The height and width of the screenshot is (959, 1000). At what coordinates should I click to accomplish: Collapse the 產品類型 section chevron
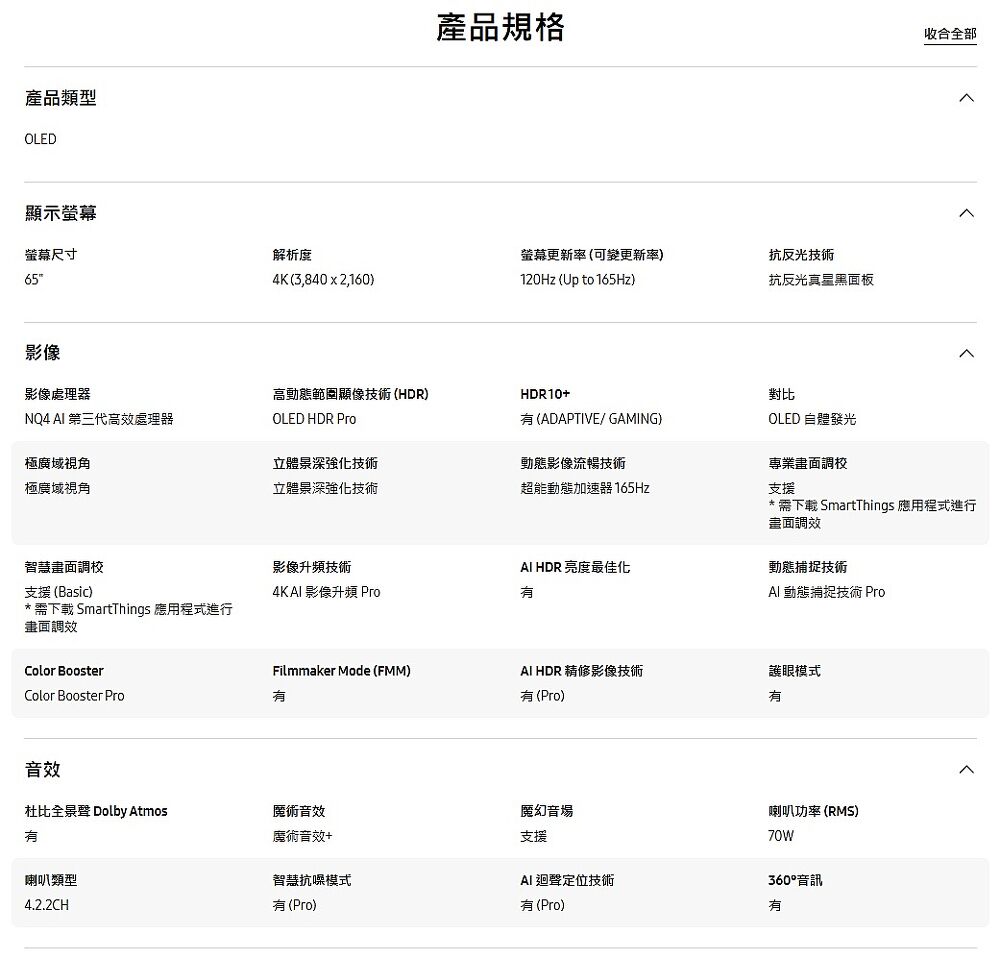[x=966, y=98]
